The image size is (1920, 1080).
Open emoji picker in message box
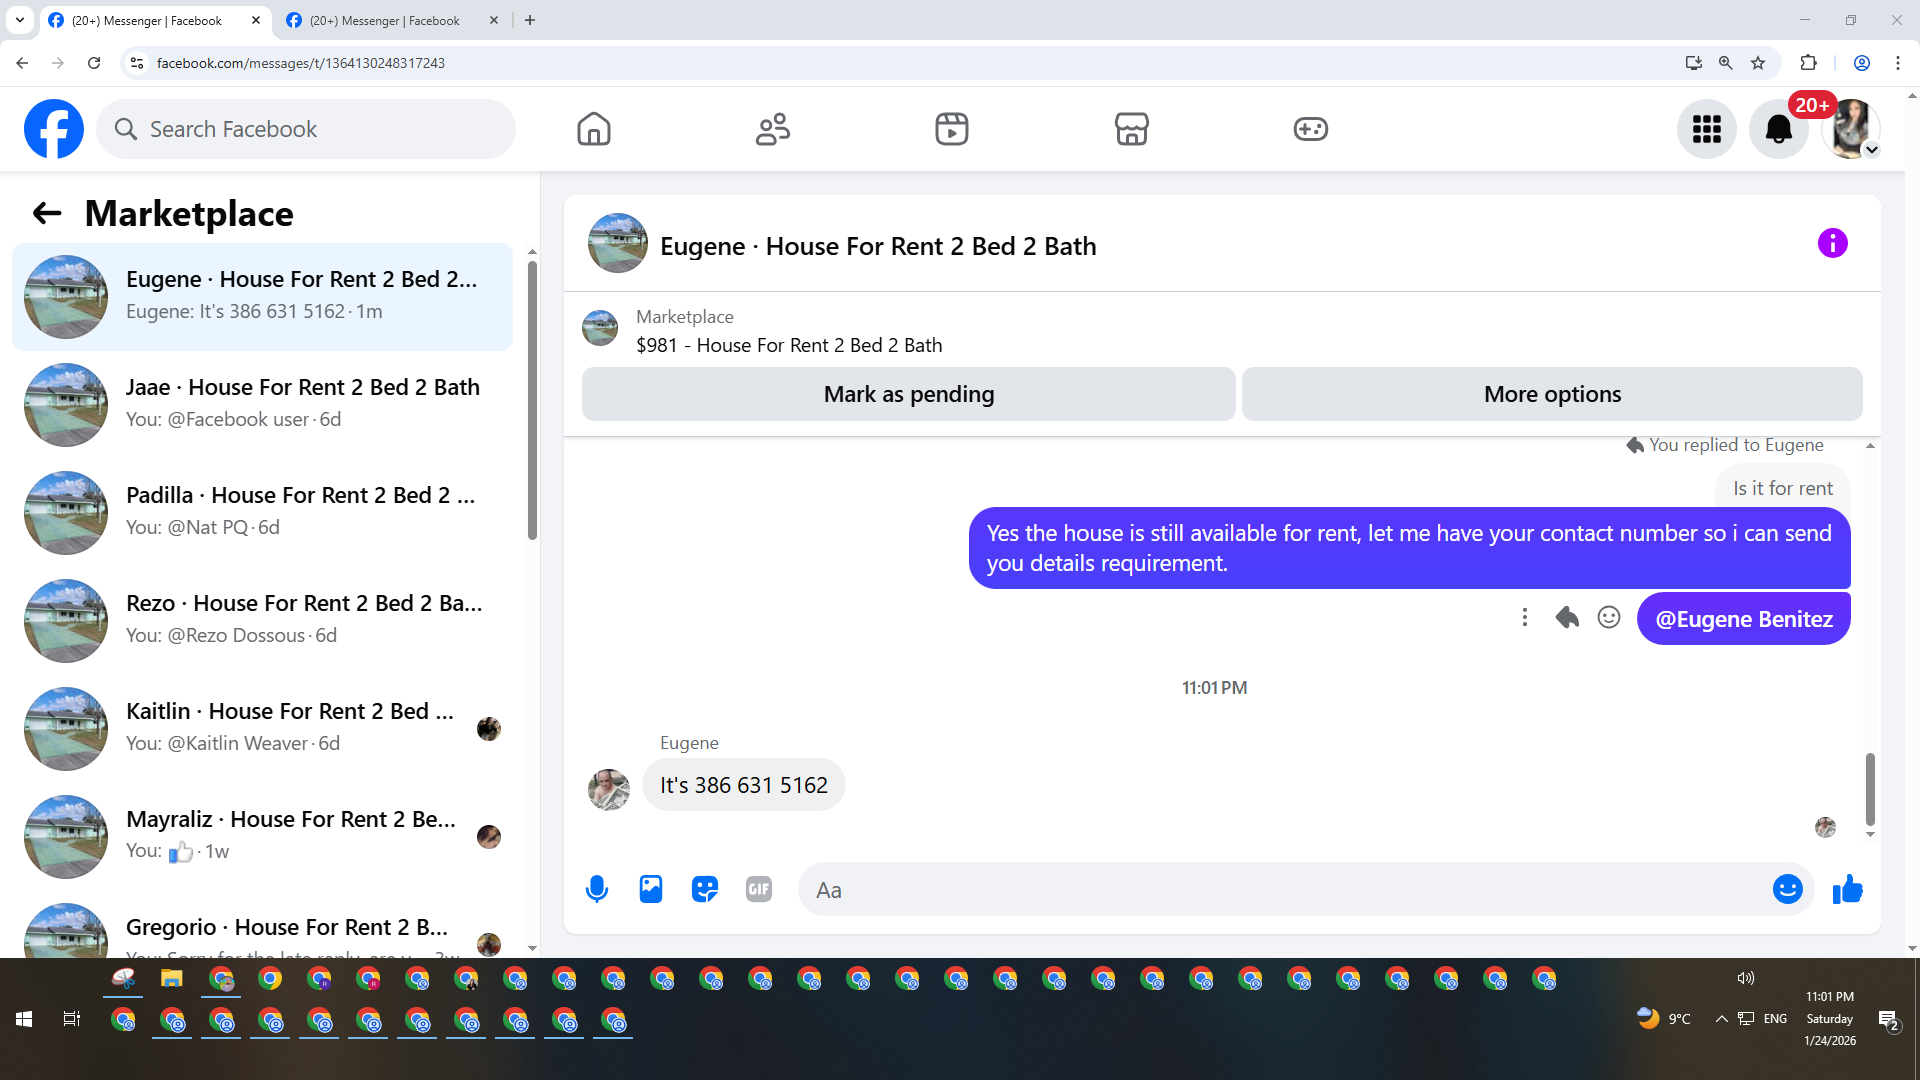pos(1787,889)
